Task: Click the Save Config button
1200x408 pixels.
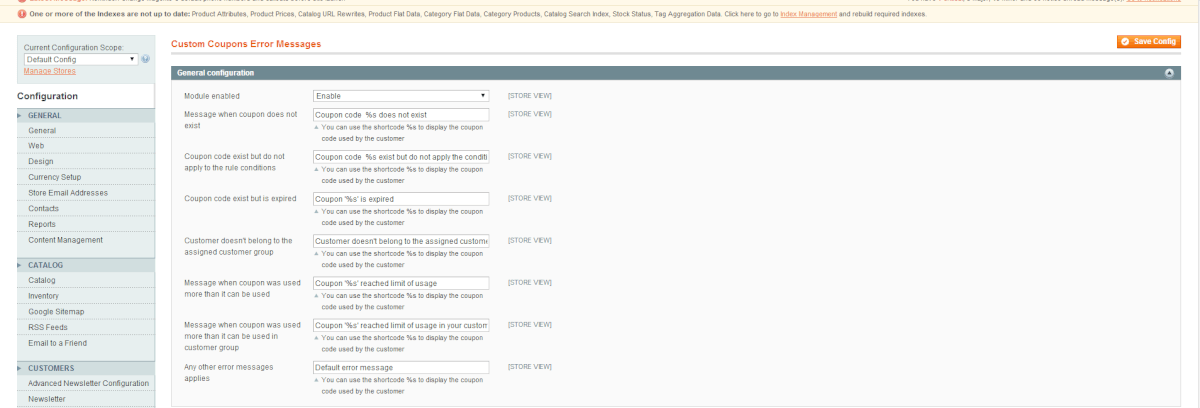Action: 1149,41
